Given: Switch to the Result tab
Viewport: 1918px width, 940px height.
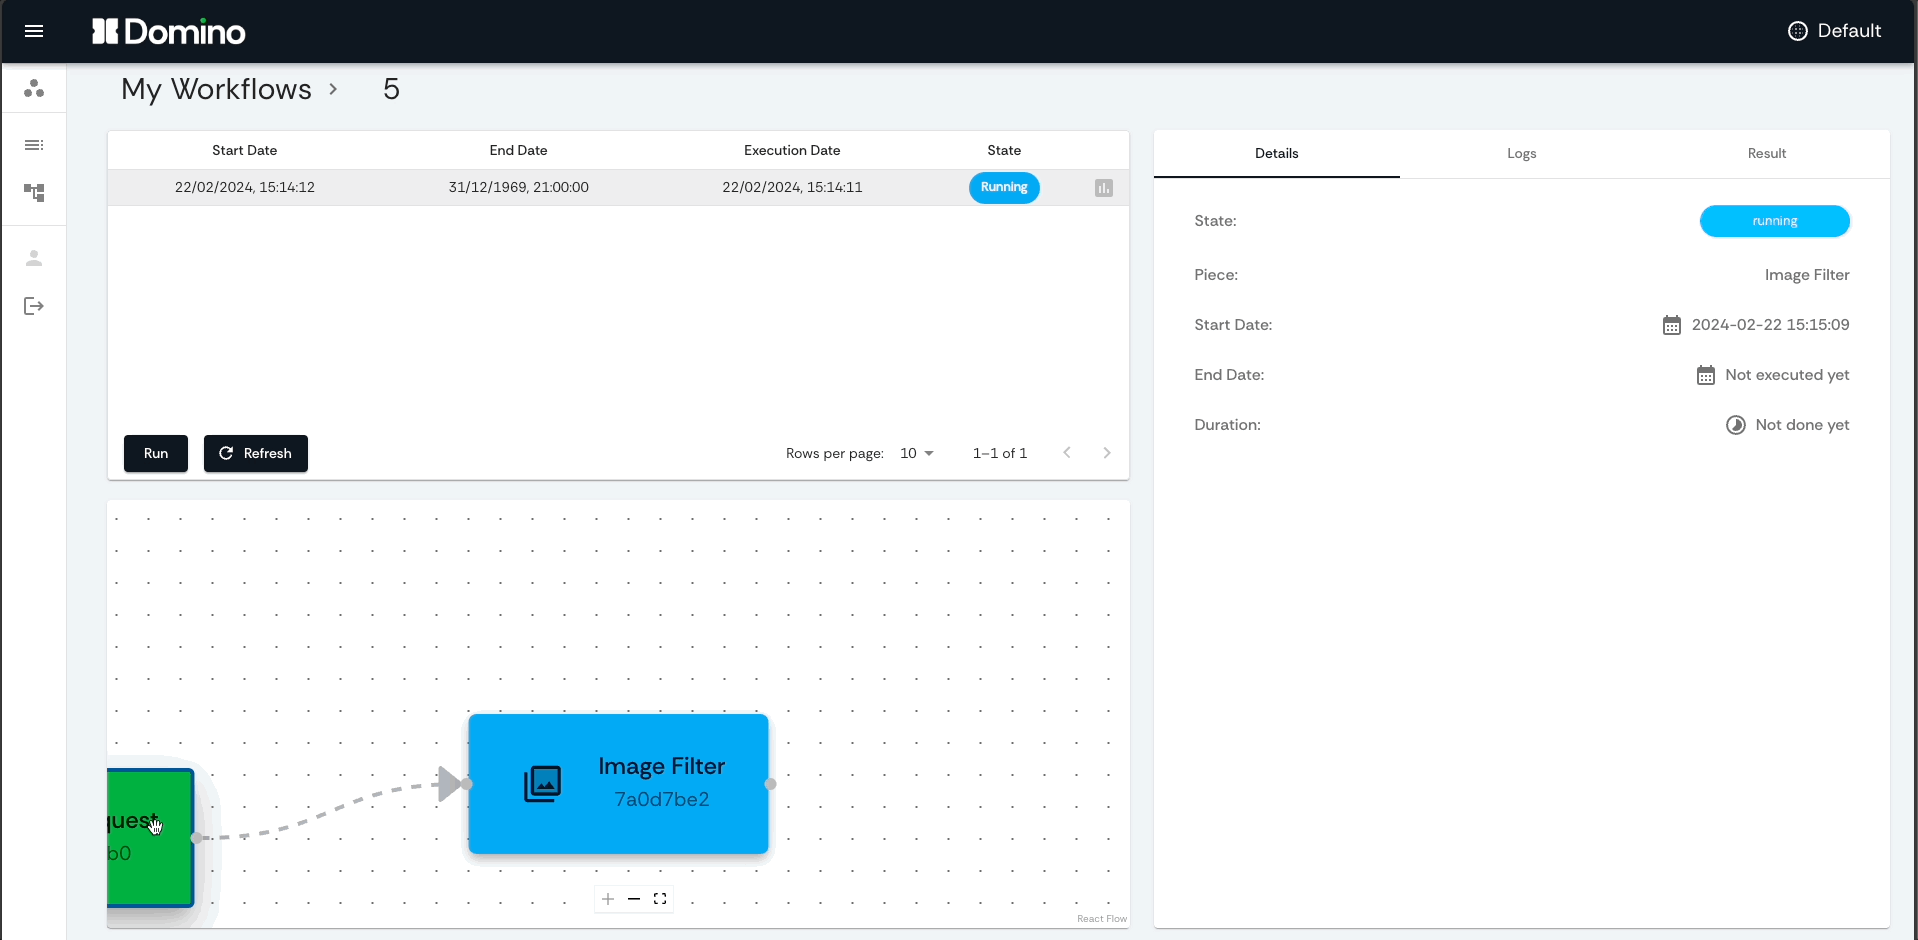Looking at the screenshot, I should coord(1767,153).
